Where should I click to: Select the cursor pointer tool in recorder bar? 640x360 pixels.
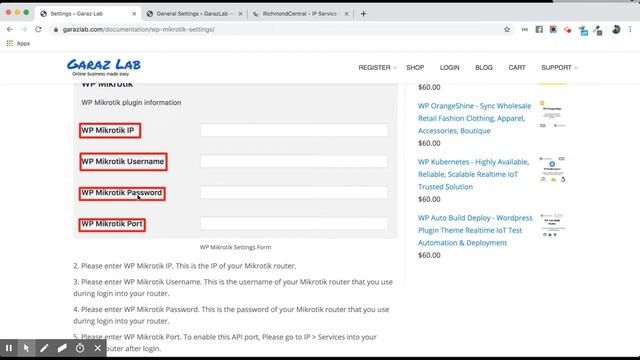26,348
